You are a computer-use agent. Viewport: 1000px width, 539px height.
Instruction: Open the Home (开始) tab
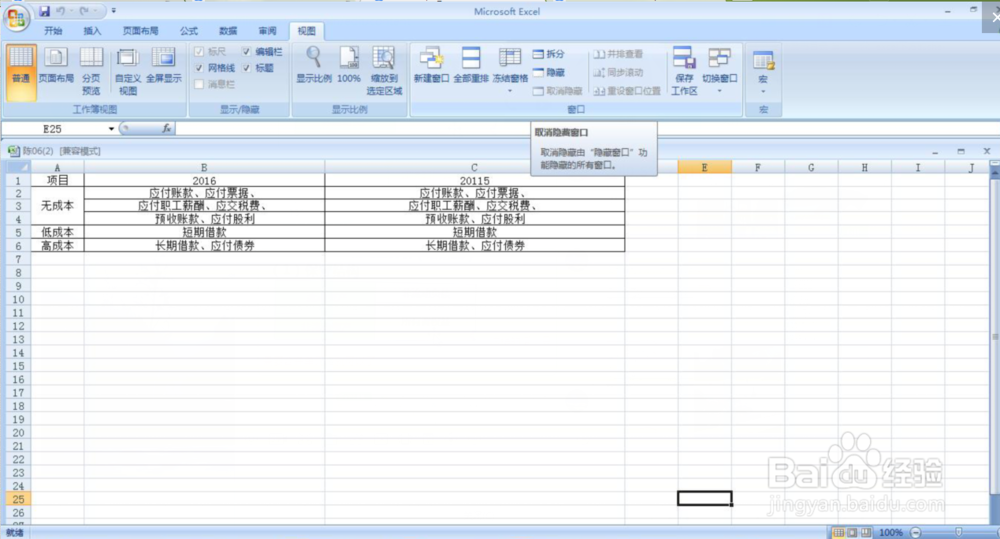tap(53, 31)
